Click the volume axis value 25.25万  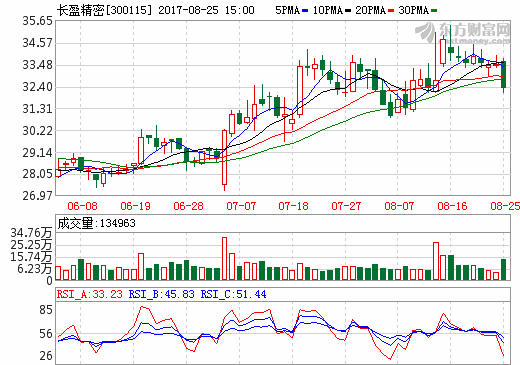click(x=31, y=245)
